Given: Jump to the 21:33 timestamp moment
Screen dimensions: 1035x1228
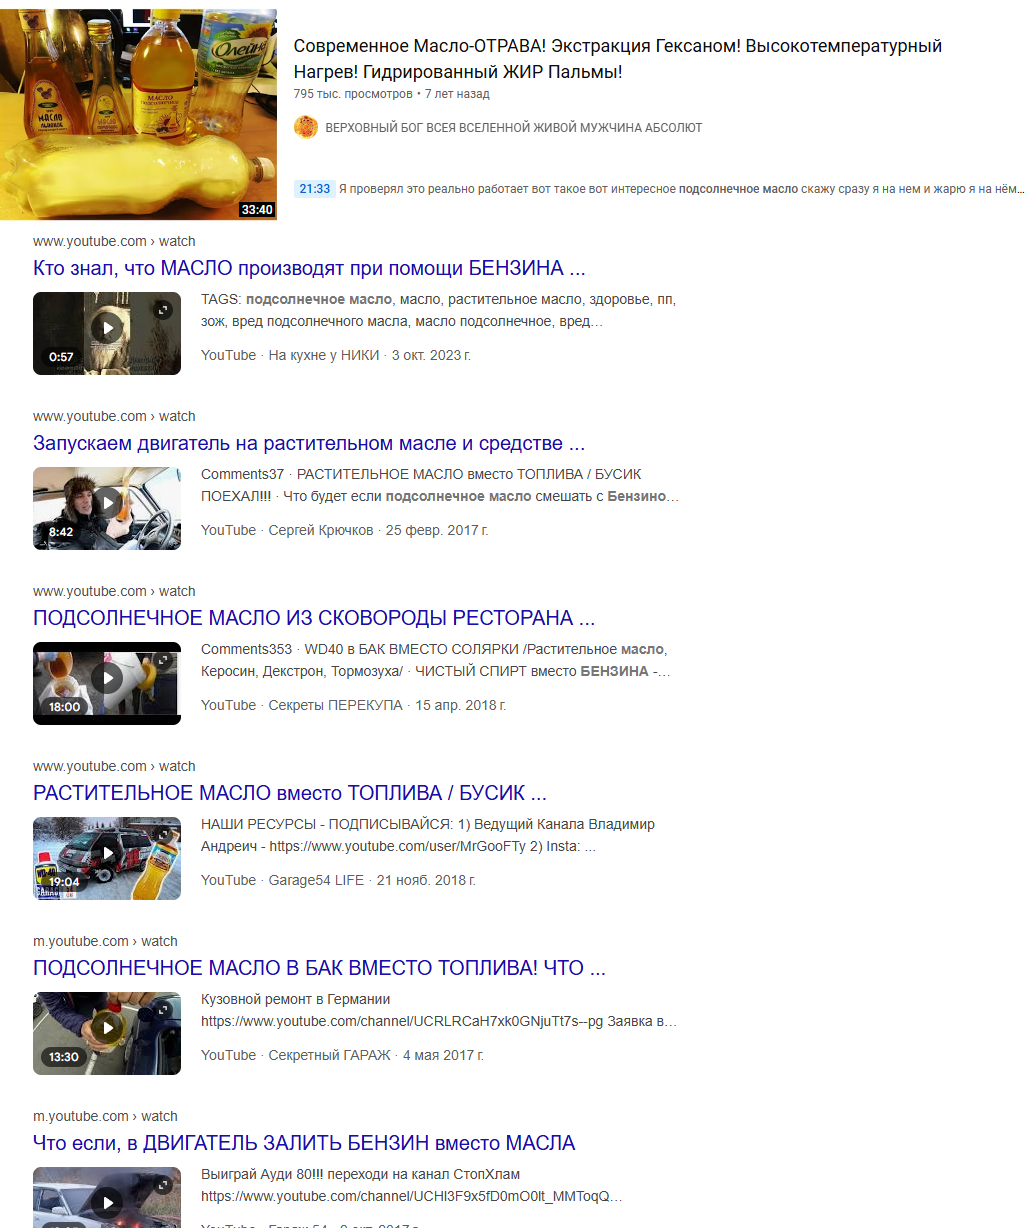Looking at the screenshot, I should (x=314, y=189).
